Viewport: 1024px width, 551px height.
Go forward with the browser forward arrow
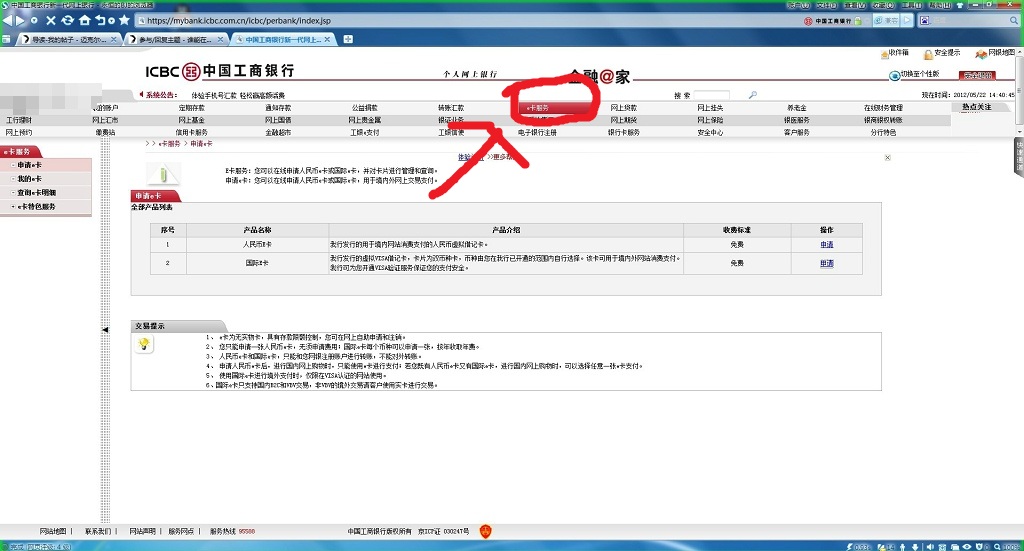[20, 20]
